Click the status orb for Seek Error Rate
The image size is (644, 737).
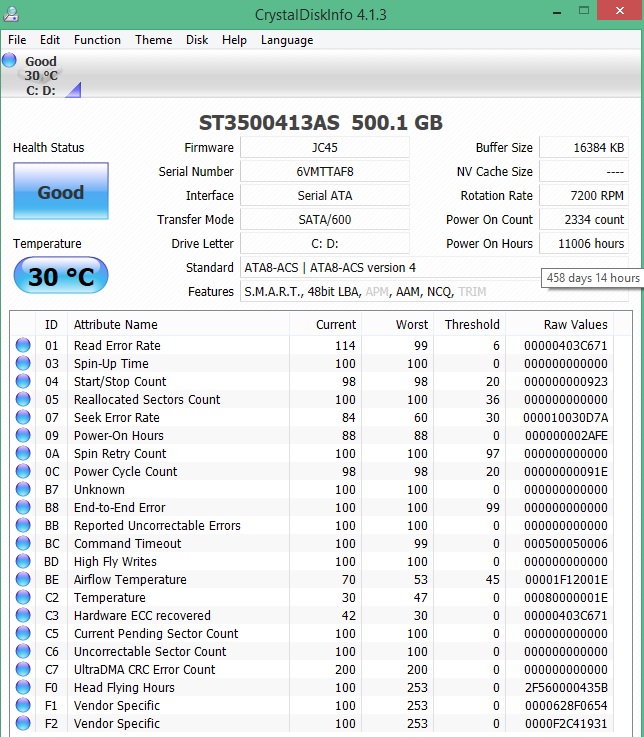pos(23,417)
